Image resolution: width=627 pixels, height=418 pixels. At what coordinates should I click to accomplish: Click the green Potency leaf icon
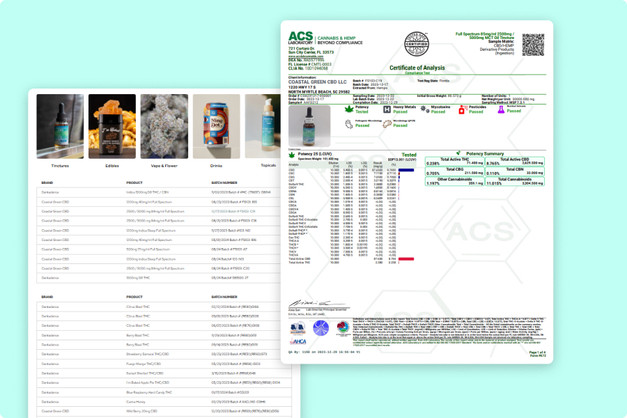(349, 109)
